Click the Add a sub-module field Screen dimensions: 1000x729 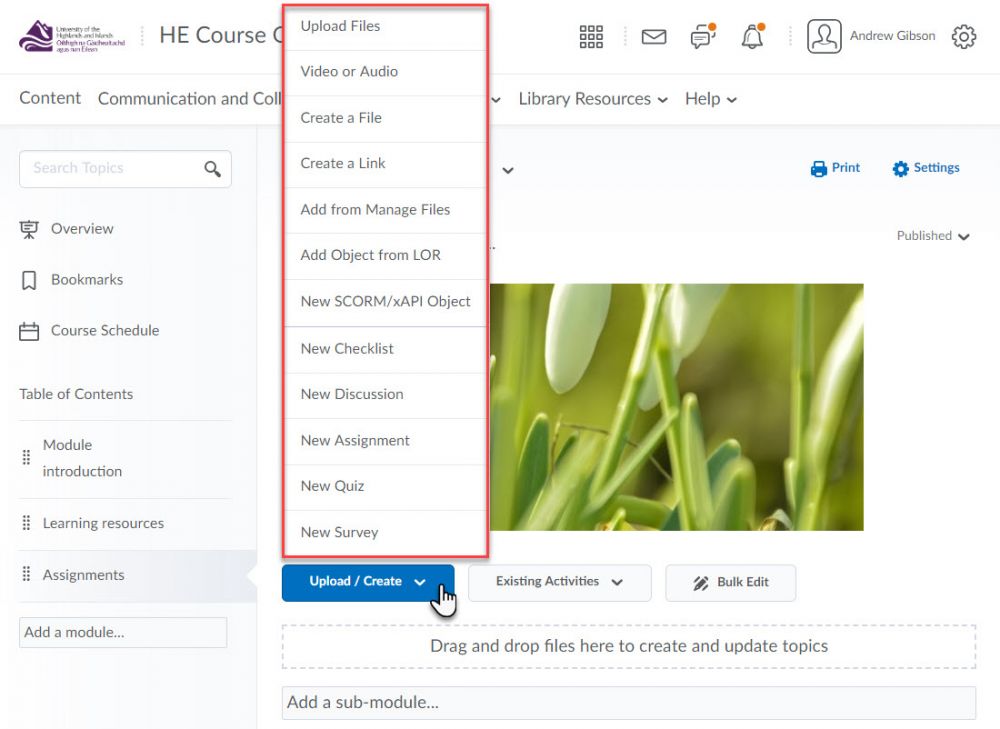coord(628,702)
